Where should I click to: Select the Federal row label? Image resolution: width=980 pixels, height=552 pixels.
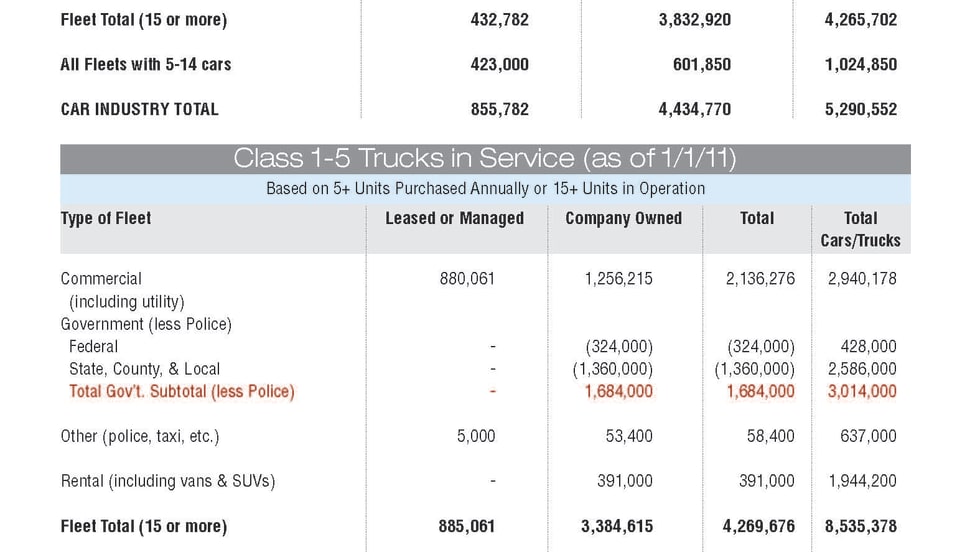click(93, 347)
